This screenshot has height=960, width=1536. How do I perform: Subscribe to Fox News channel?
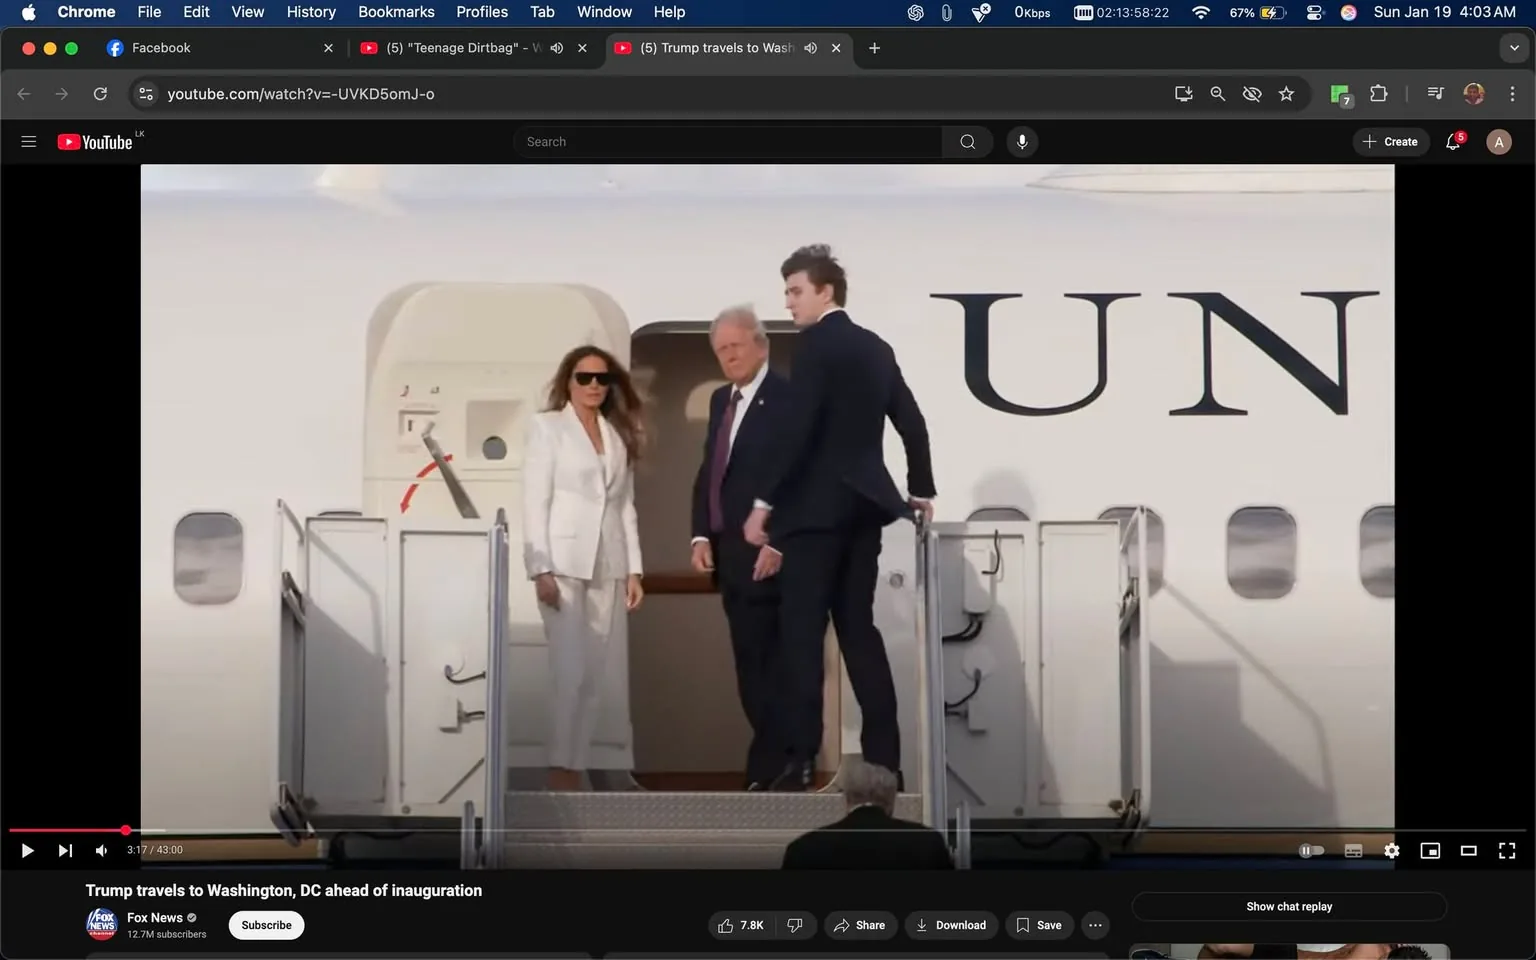(265, 925)
